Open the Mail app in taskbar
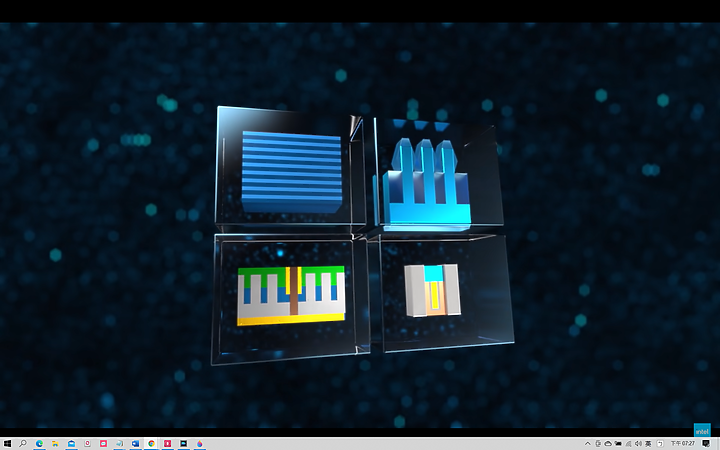Screen dimensions: 720x450 click(x=71, y=444)
